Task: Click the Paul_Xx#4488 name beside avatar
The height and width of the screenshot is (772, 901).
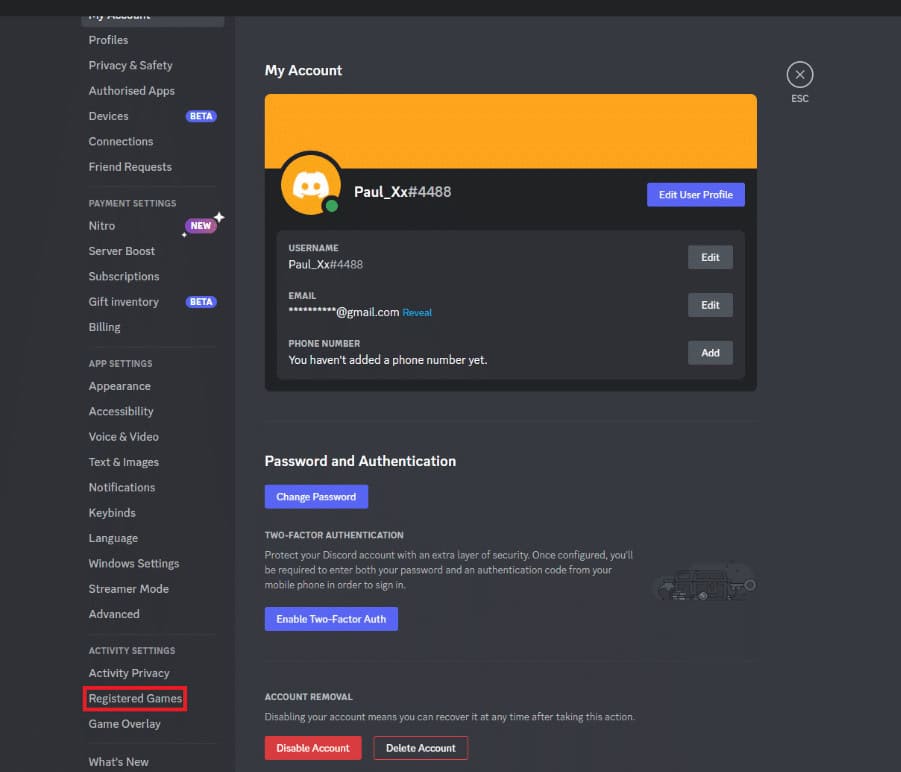Action: tap(402, 192)
